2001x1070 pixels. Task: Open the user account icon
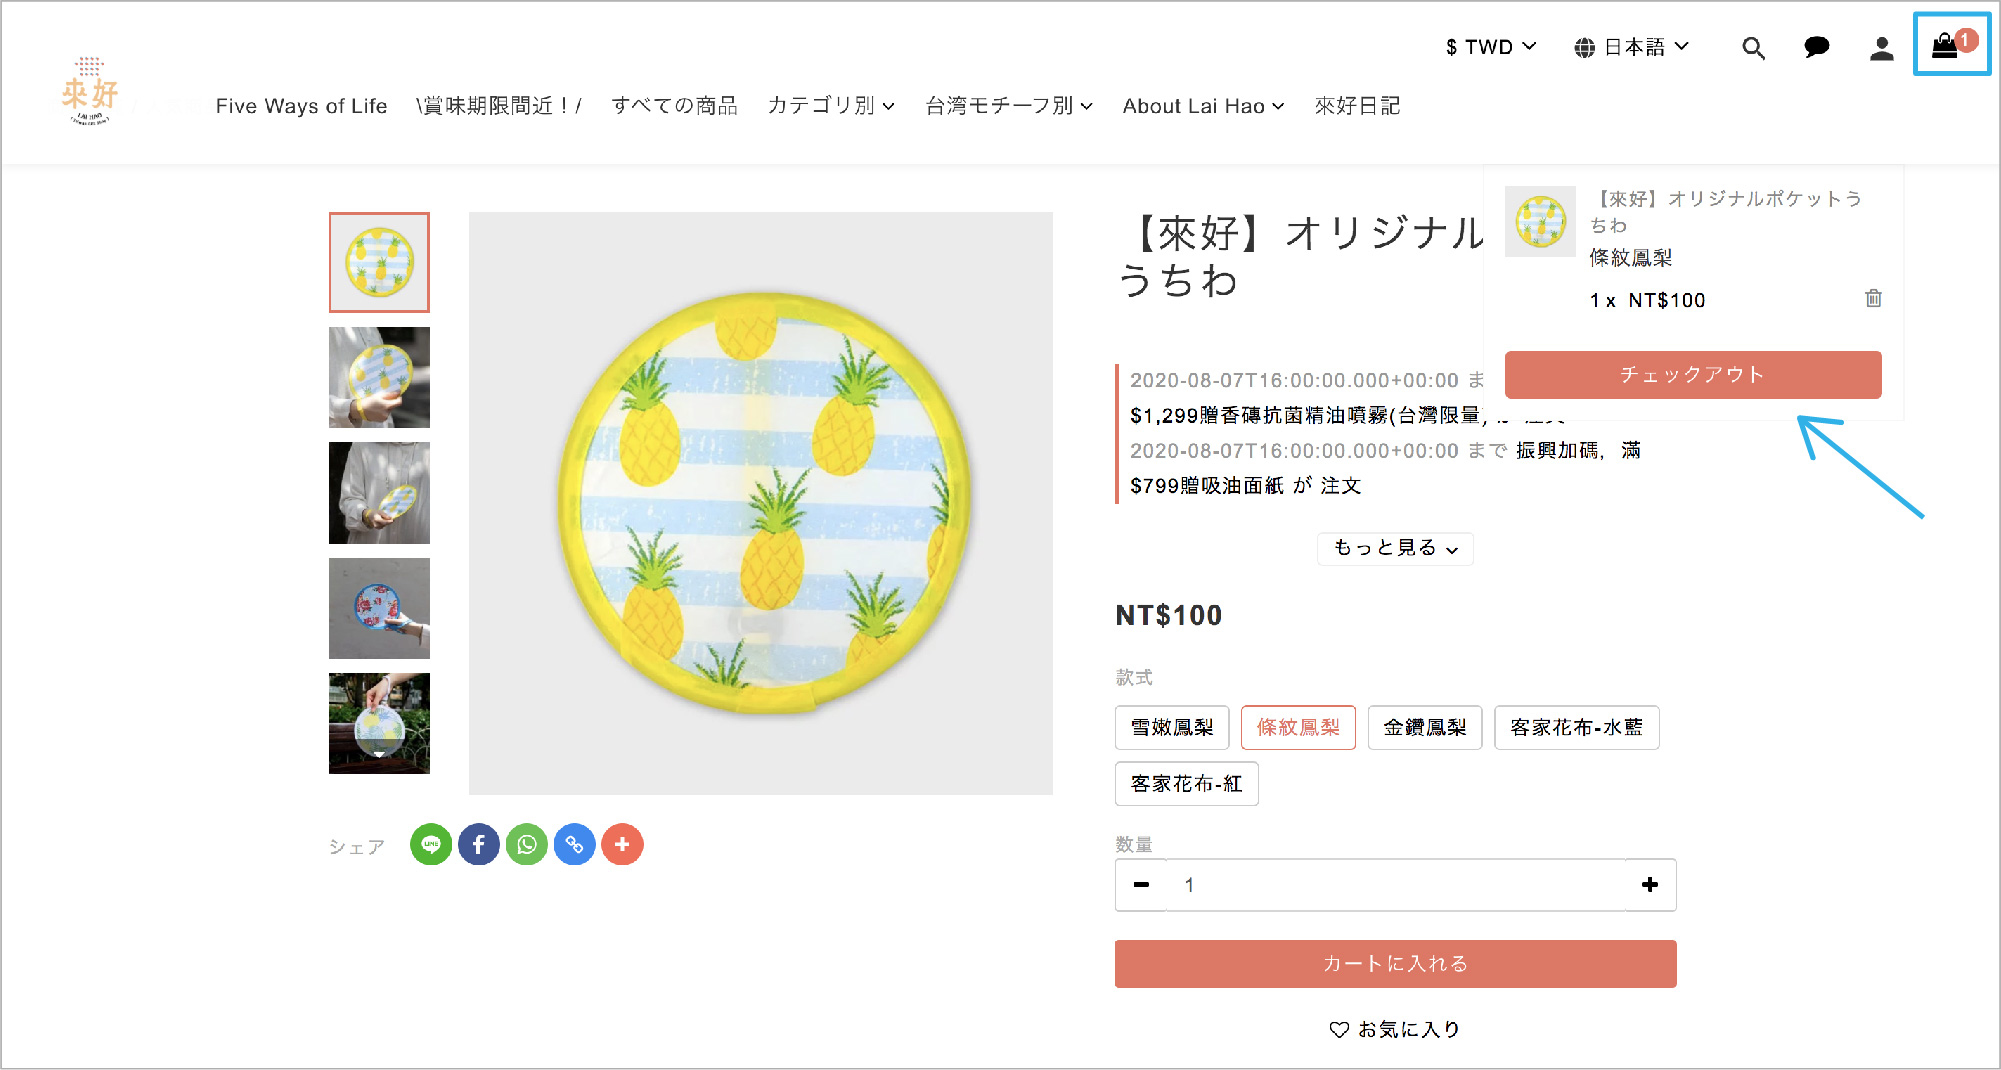1881,48
